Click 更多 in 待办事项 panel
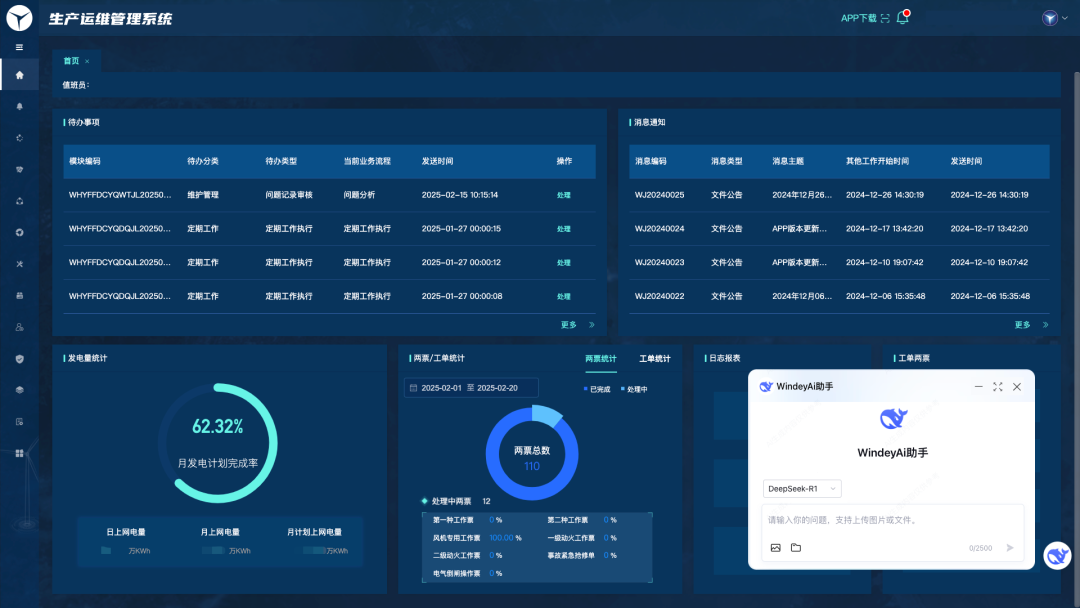This screenshot has width=1080, height=608. (568, 325)
